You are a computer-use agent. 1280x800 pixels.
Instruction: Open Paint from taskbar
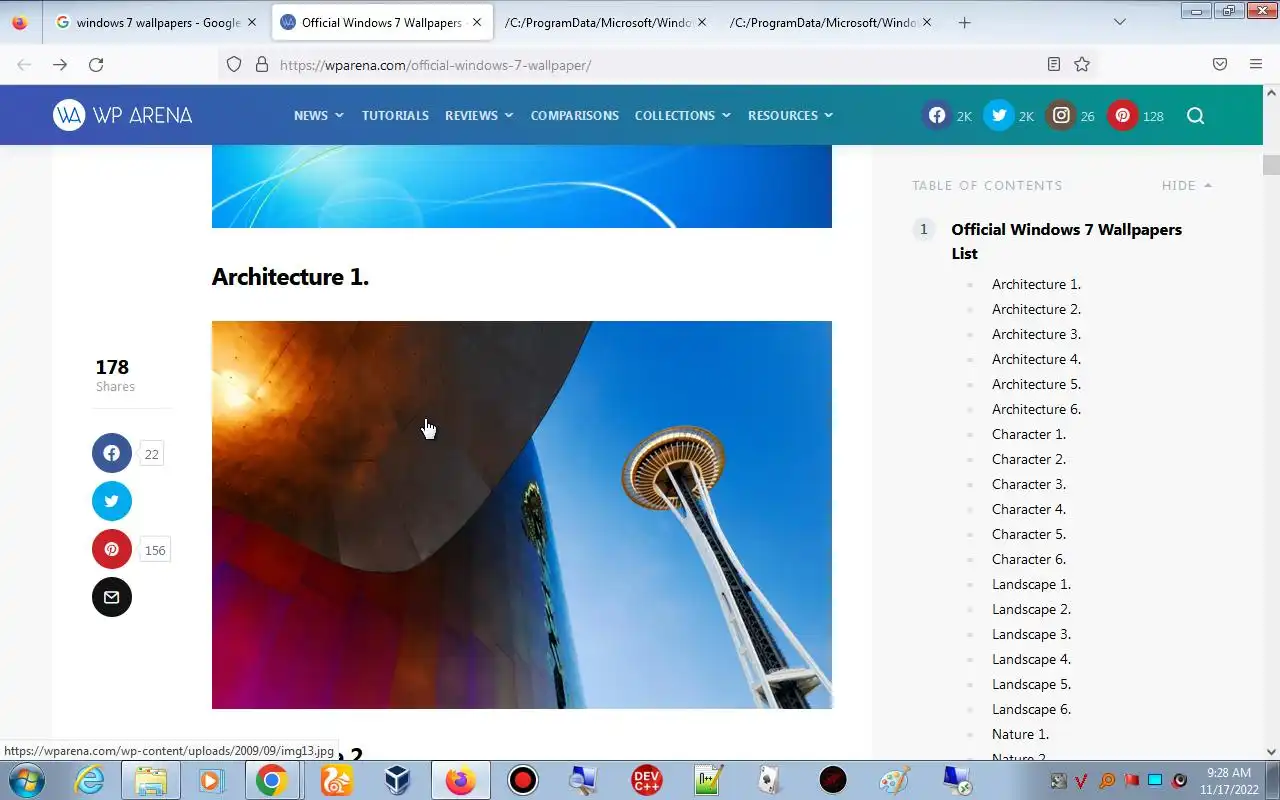pos(894,779)
